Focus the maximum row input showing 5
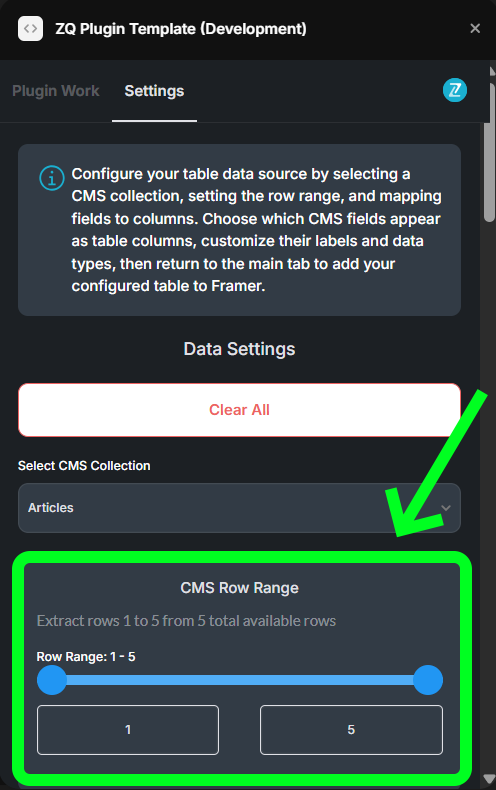 (351, 730)
